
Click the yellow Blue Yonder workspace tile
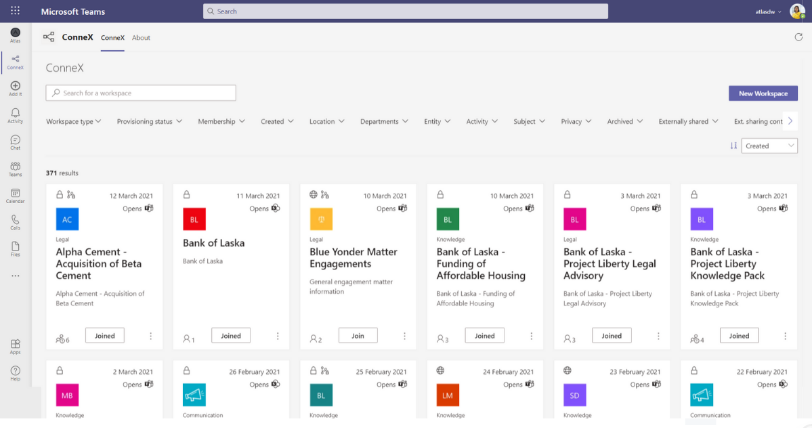[x=321, y=219]
